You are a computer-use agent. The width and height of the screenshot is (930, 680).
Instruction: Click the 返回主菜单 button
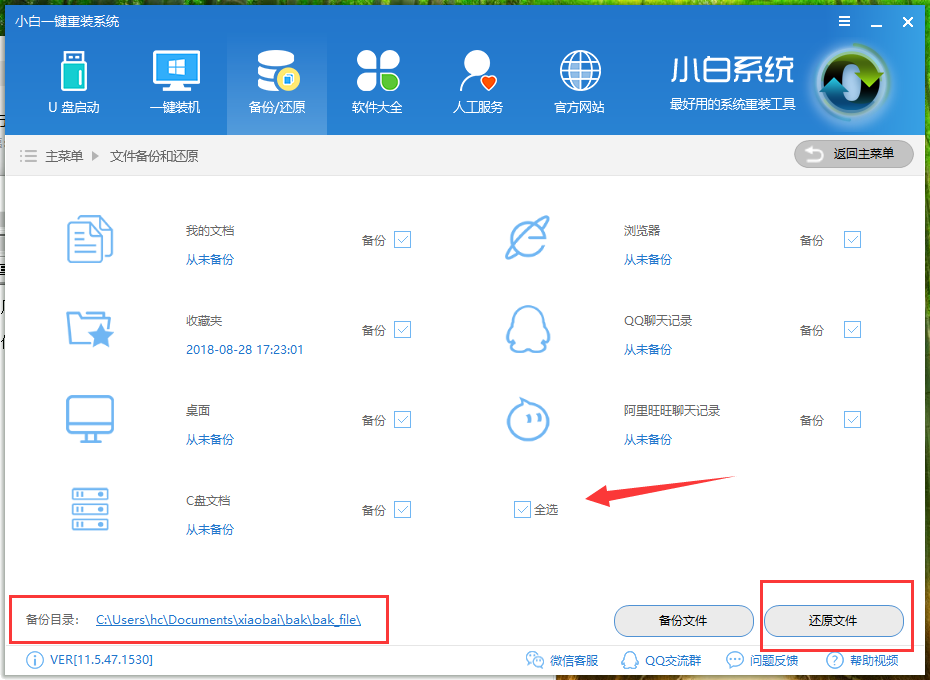pos(855,154)
